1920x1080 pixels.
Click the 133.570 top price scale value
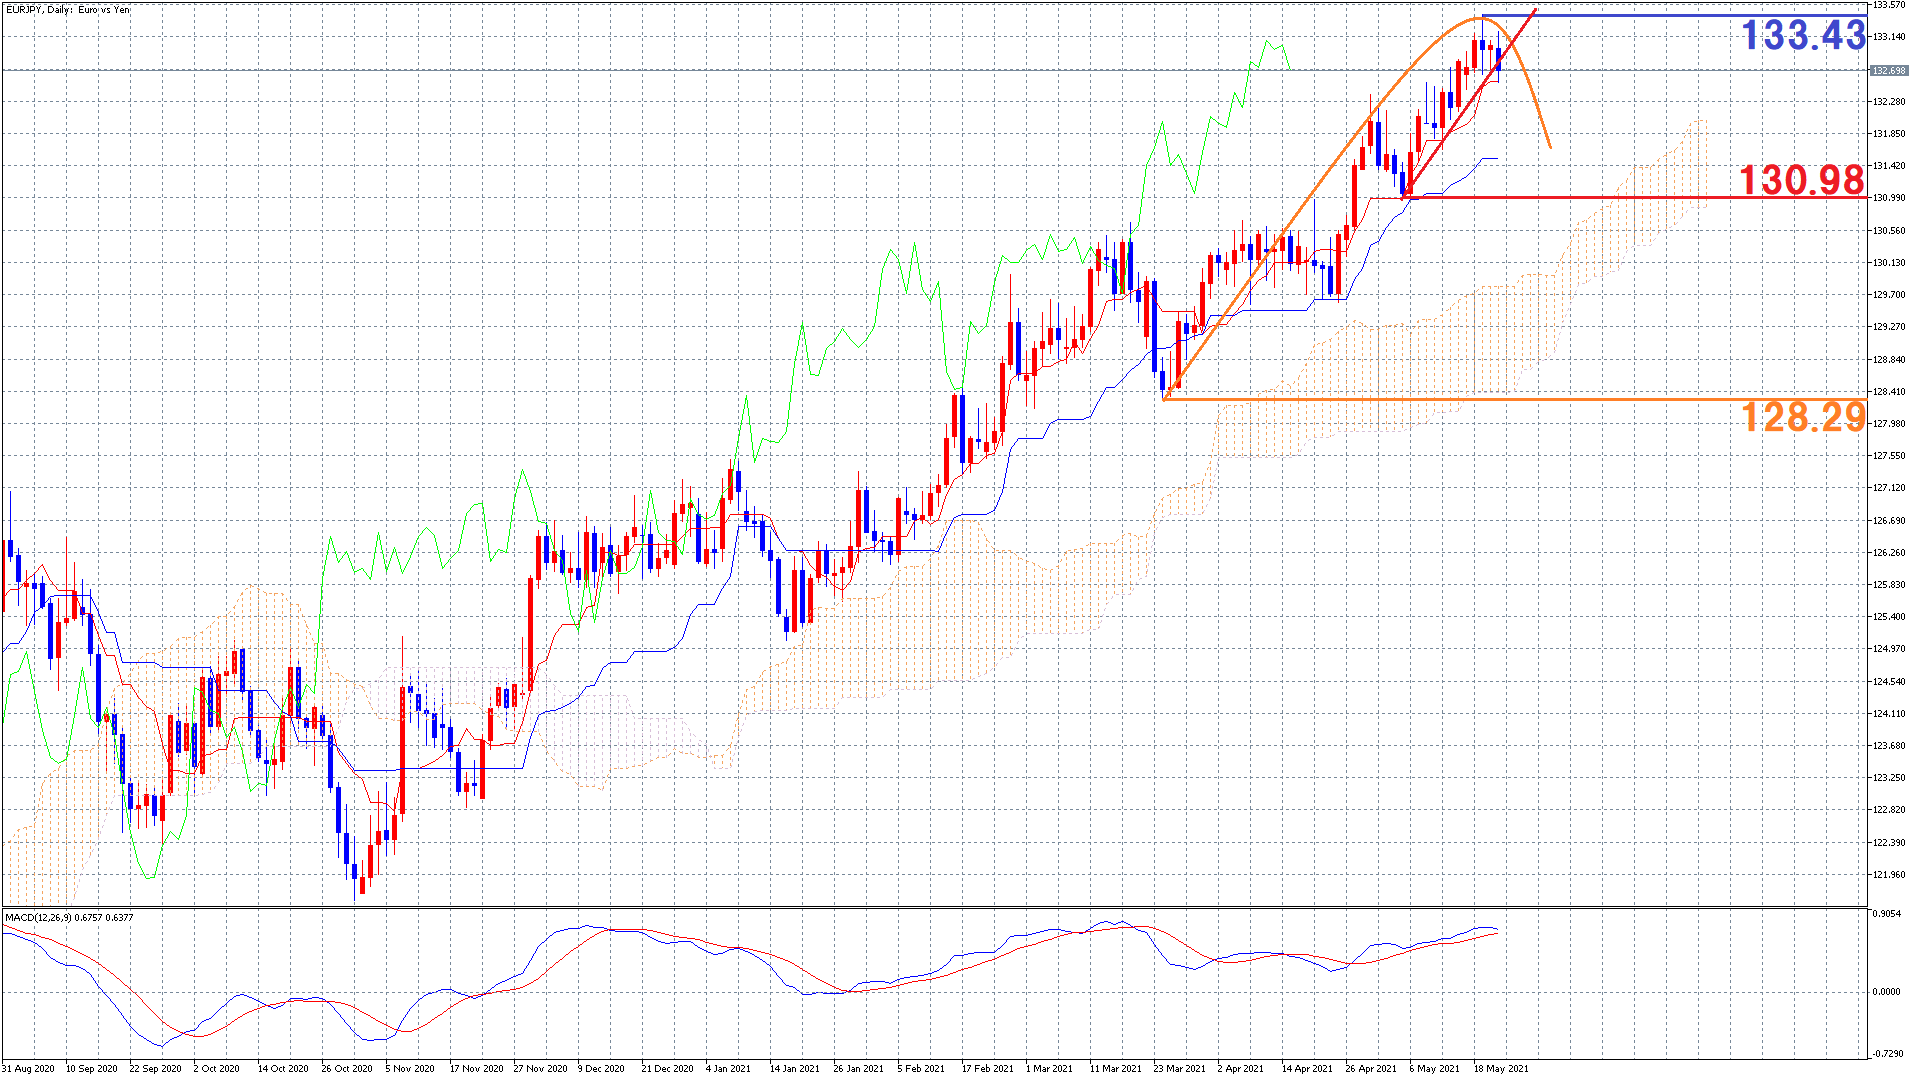click(1889, 5)
